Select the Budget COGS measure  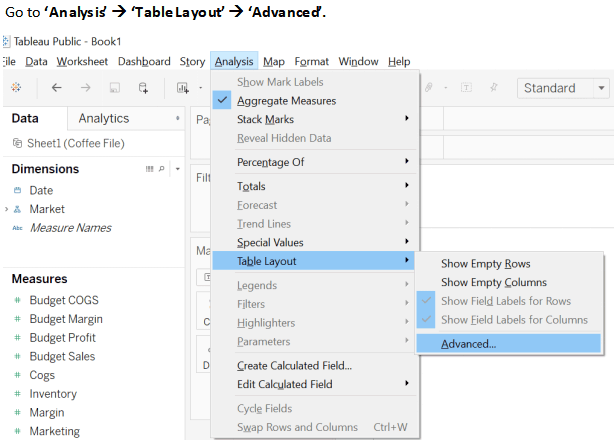point(64,300)
